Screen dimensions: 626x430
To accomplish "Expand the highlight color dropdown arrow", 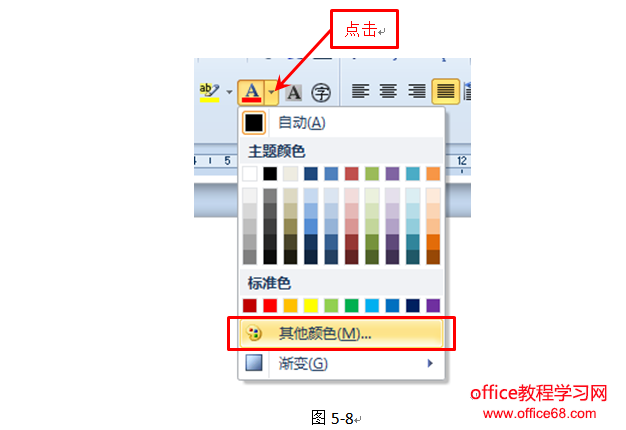I will [229, 92].
